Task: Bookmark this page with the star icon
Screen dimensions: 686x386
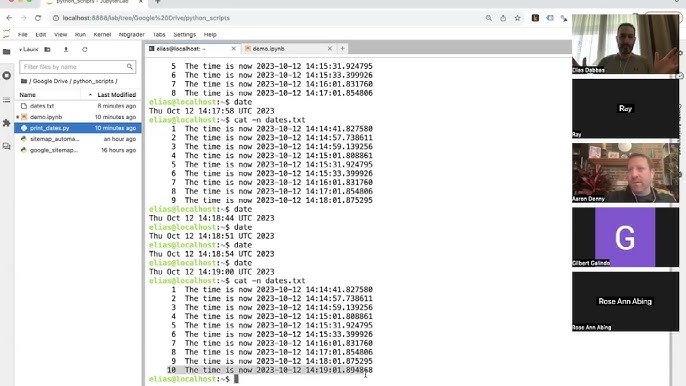Action: pos(518,18)
